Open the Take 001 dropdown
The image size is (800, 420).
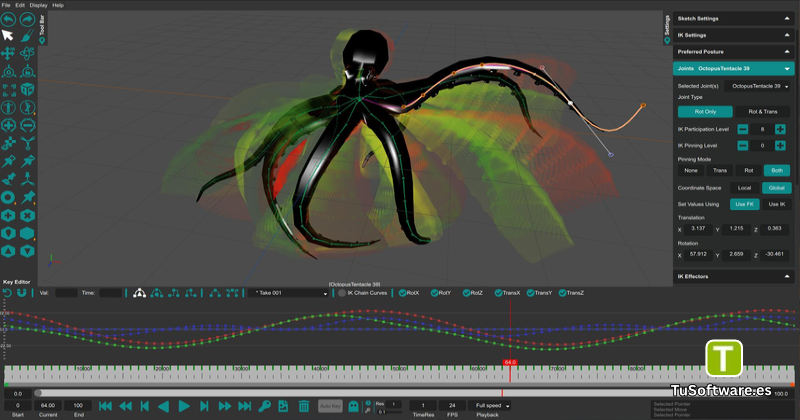tap(288, 293)
